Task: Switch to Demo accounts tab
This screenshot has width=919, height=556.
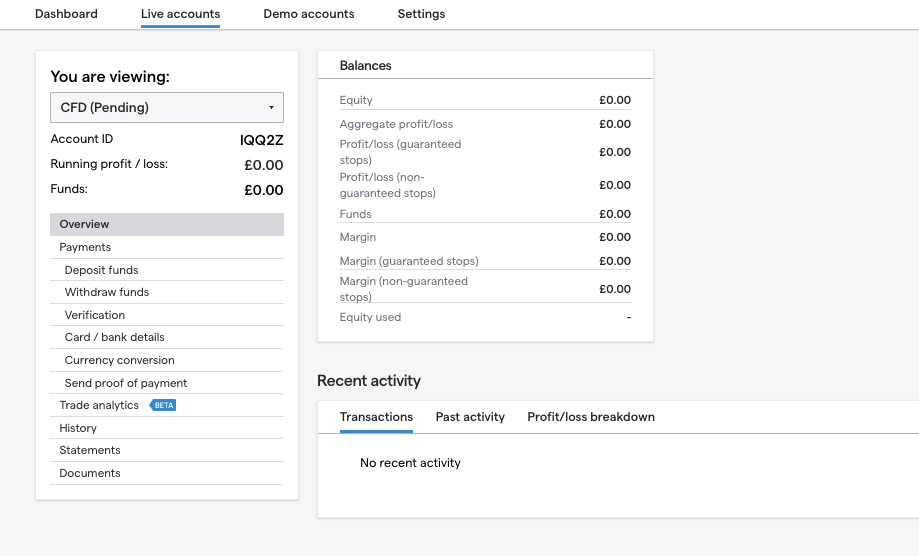Action: click(x=309, y=14)
